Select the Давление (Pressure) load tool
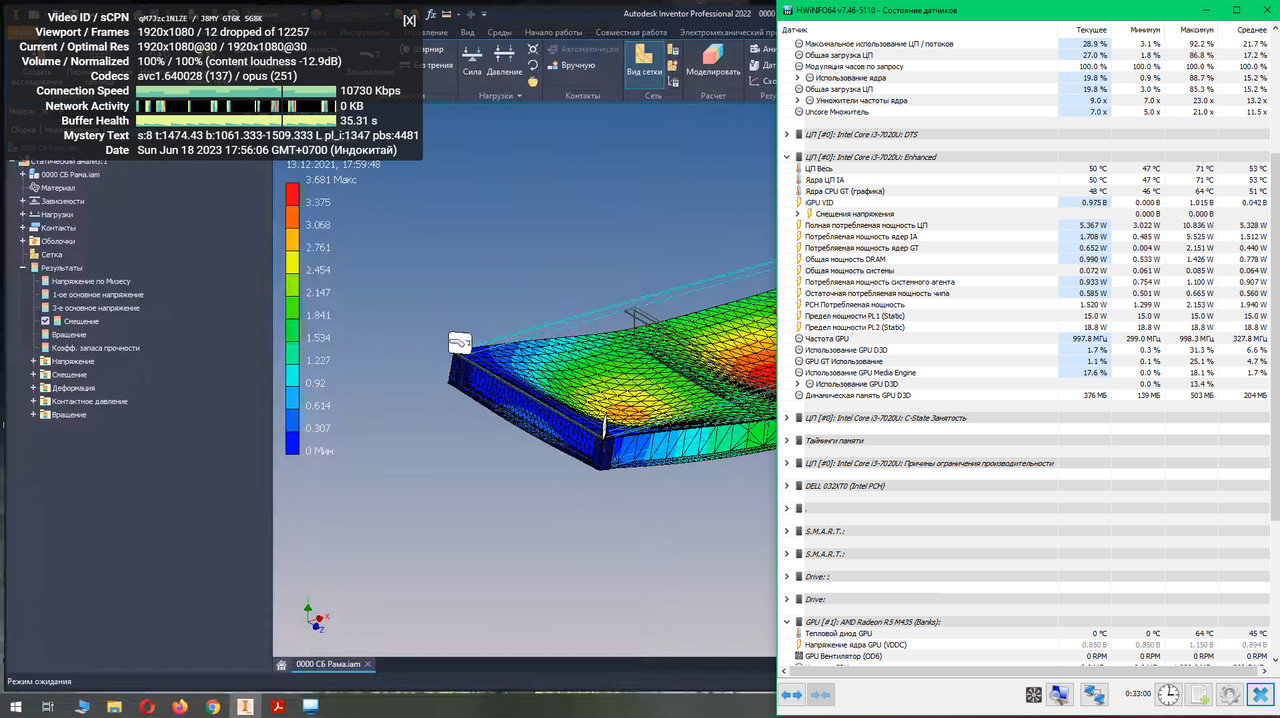1280x718 pixels. (505, 60)
